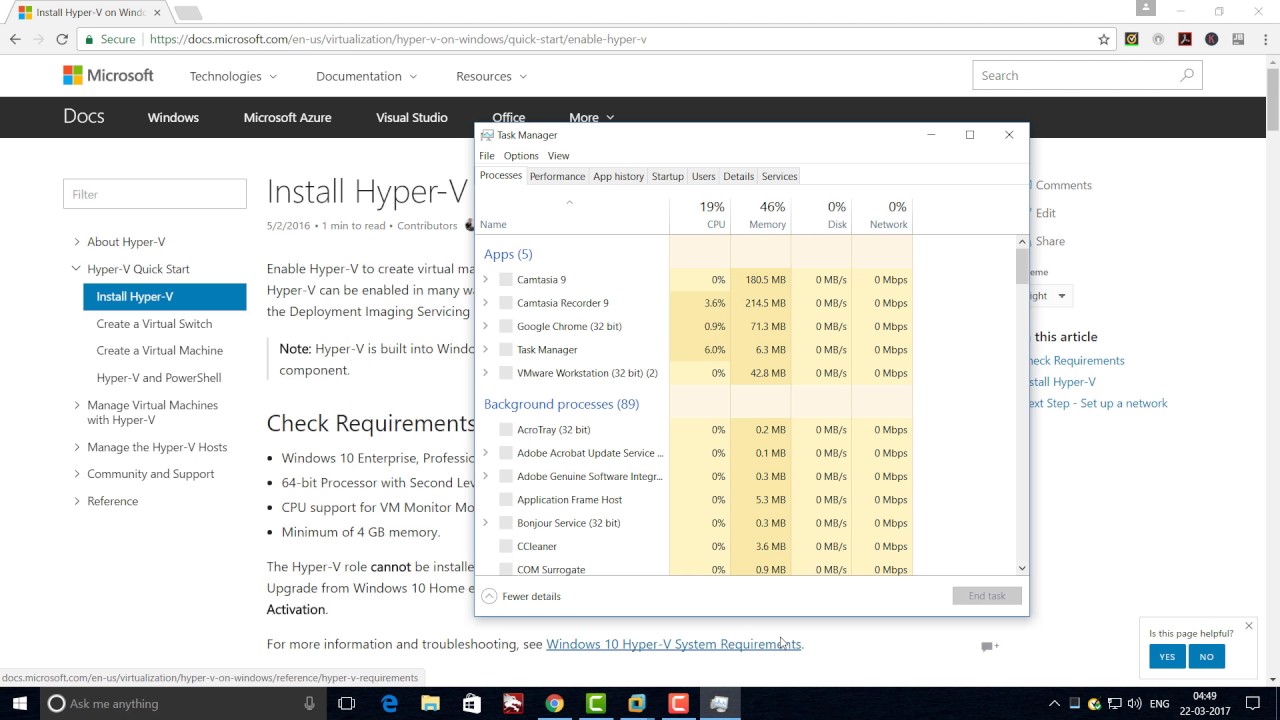The height and width of the screenshot is (720, 1280).
Task: Click YES on page helpful prompt
Action: [x=1167, y=657]
